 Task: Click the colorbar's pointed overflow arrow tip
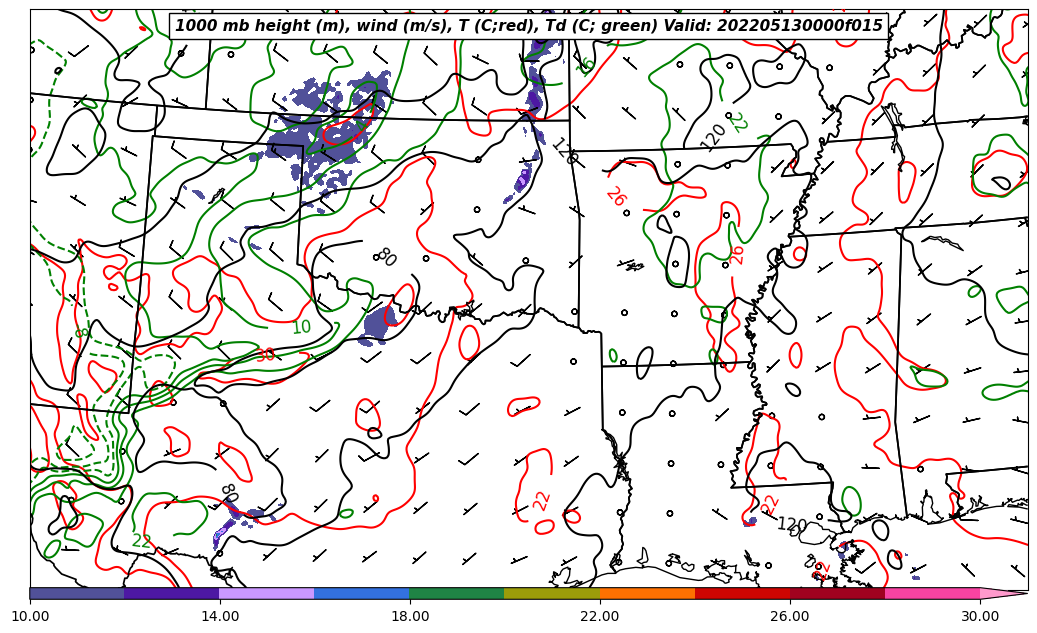tap(1004, 593)
